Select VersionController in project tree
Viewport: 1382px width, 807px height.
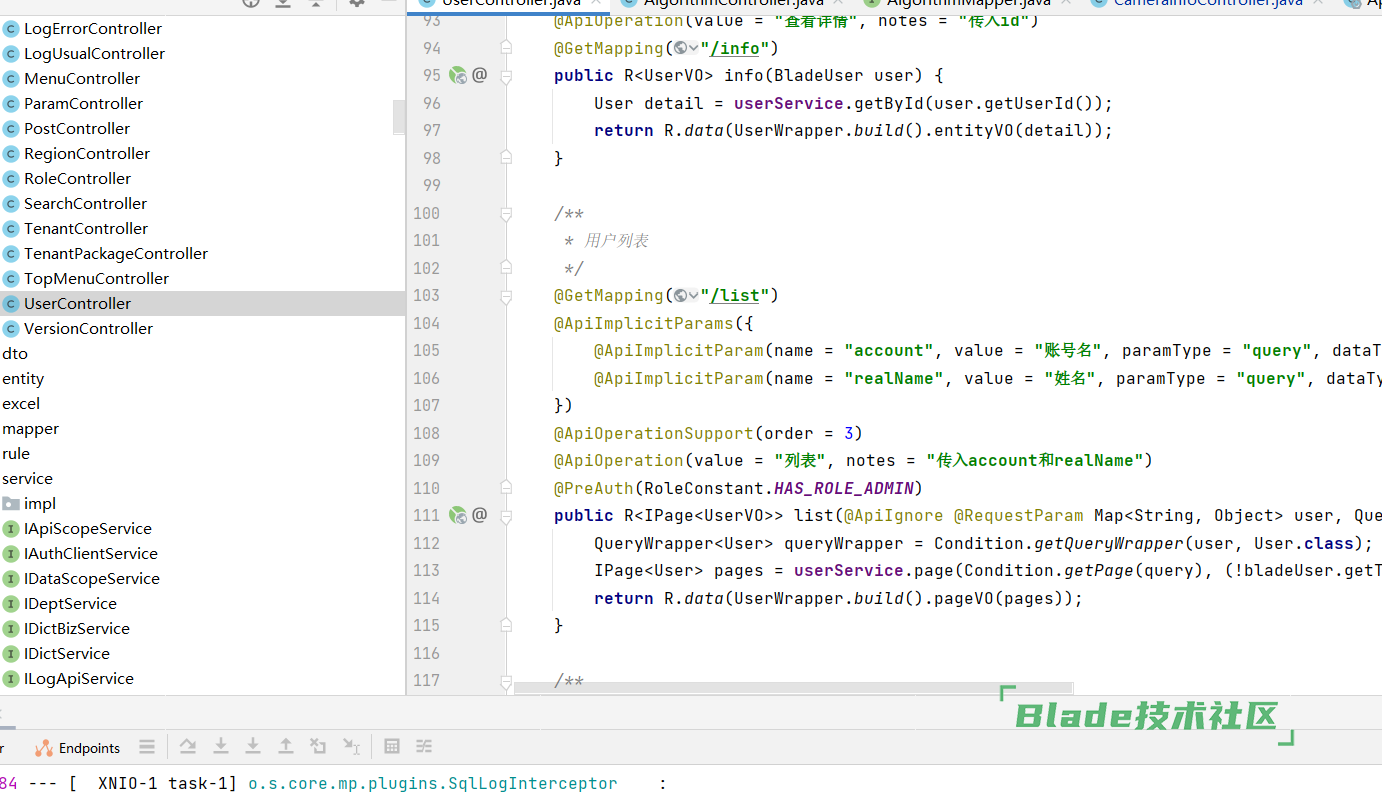(x=88, y=329)
